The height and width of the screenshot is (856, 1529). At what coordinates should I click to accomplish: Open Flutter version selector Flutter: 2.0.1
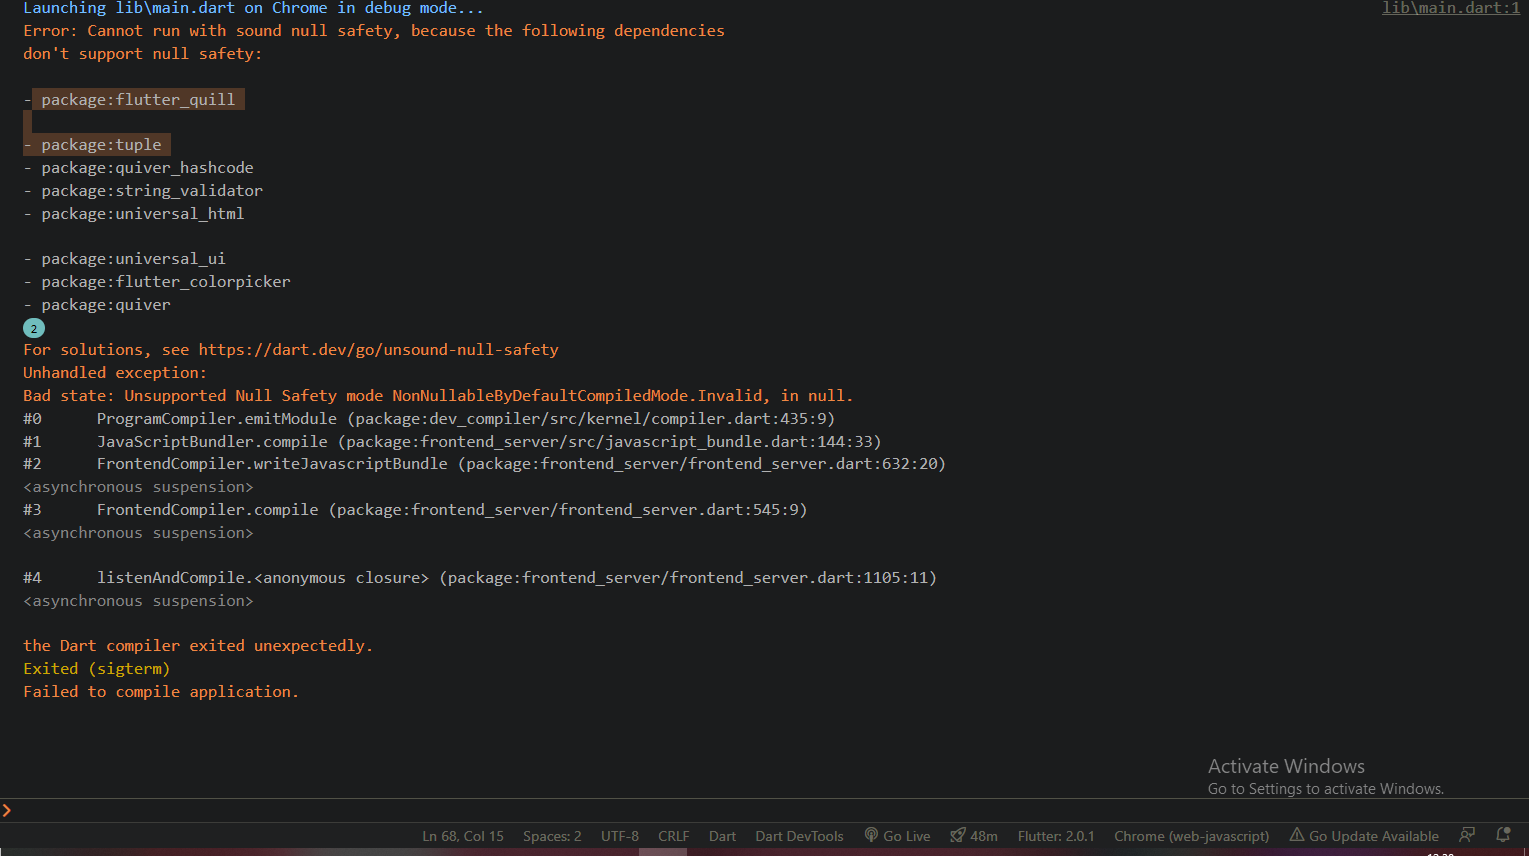tap(1056, 836)
